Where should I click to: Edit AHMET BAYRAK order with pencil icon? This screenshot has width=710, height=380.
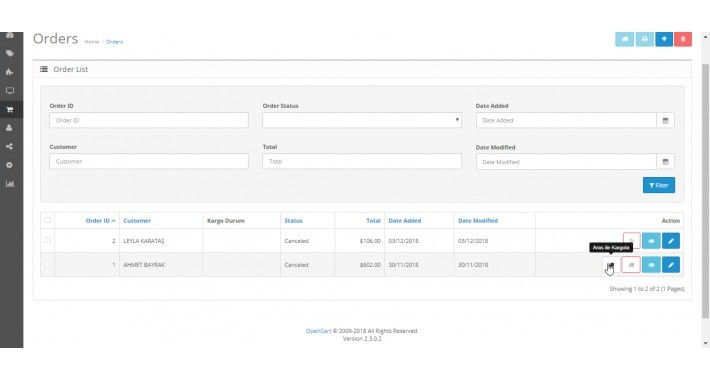tap(671, 265)
